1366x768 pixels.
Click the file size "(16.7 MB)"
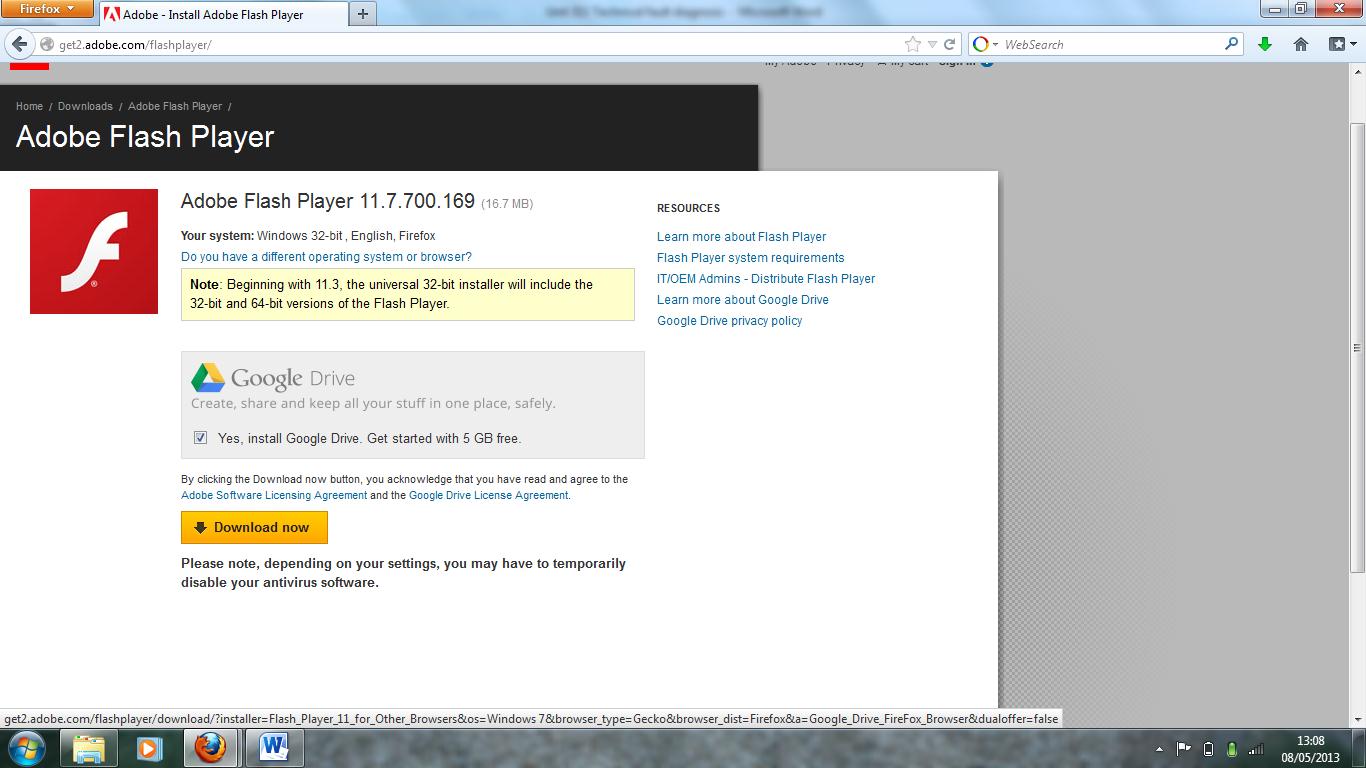click(507, 204)
